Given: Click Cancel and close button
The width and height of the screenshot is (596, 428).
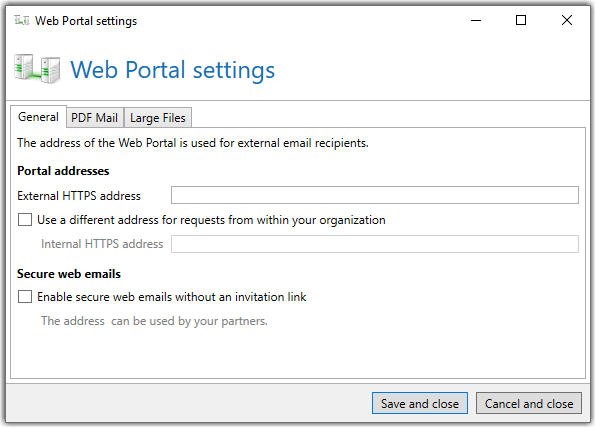Looking at the screenshot, I should (529, 403).
